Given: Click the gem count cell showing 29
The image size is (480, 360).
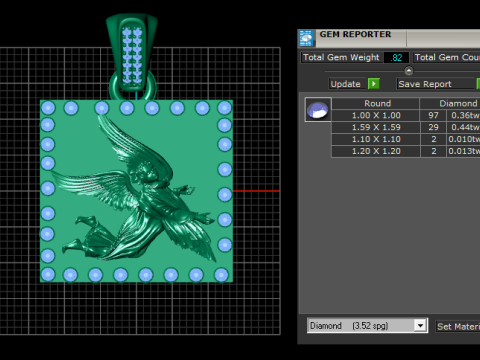Looking at the screenshot, I should [x=433, y=127].
